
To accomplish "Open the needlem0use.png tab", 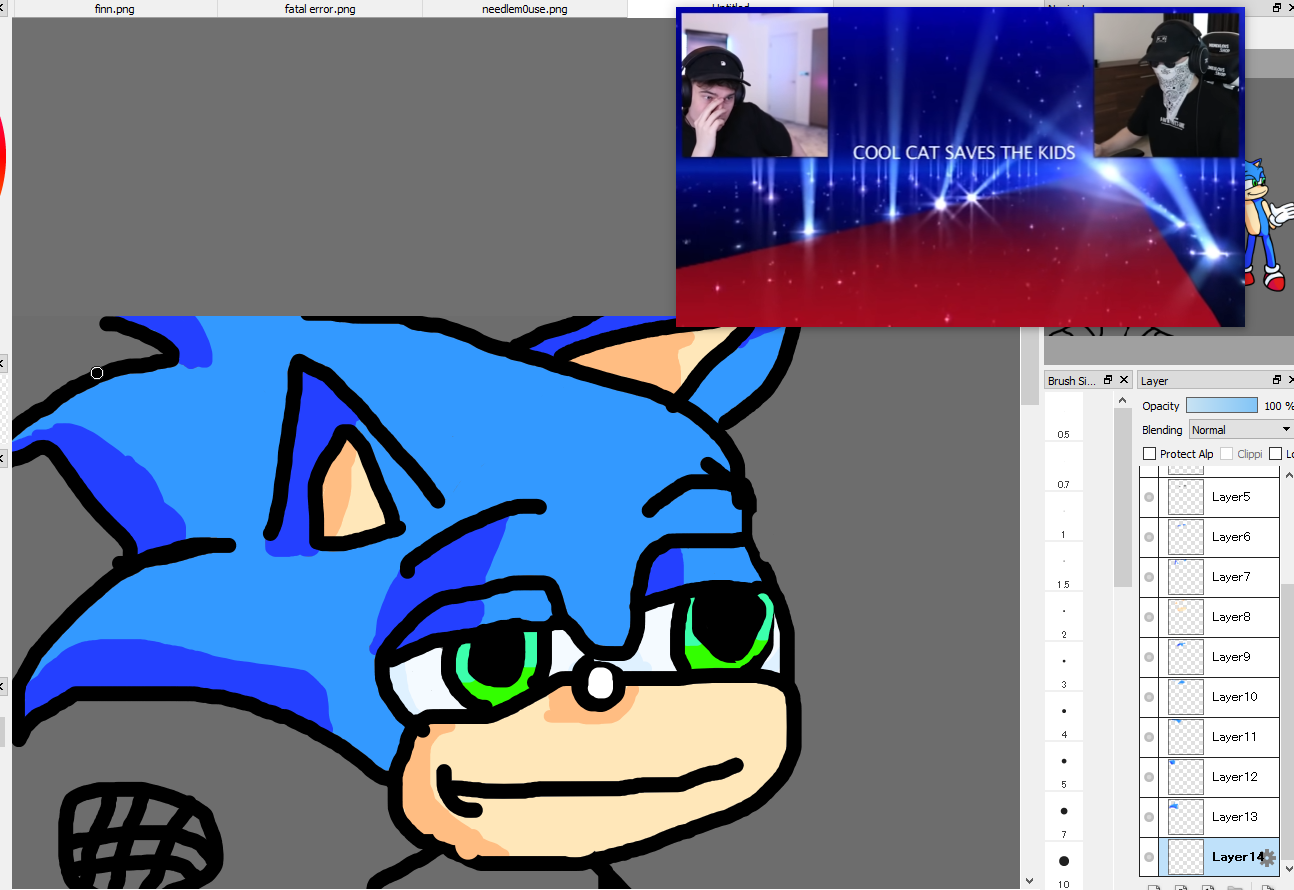I will point(525,9).
